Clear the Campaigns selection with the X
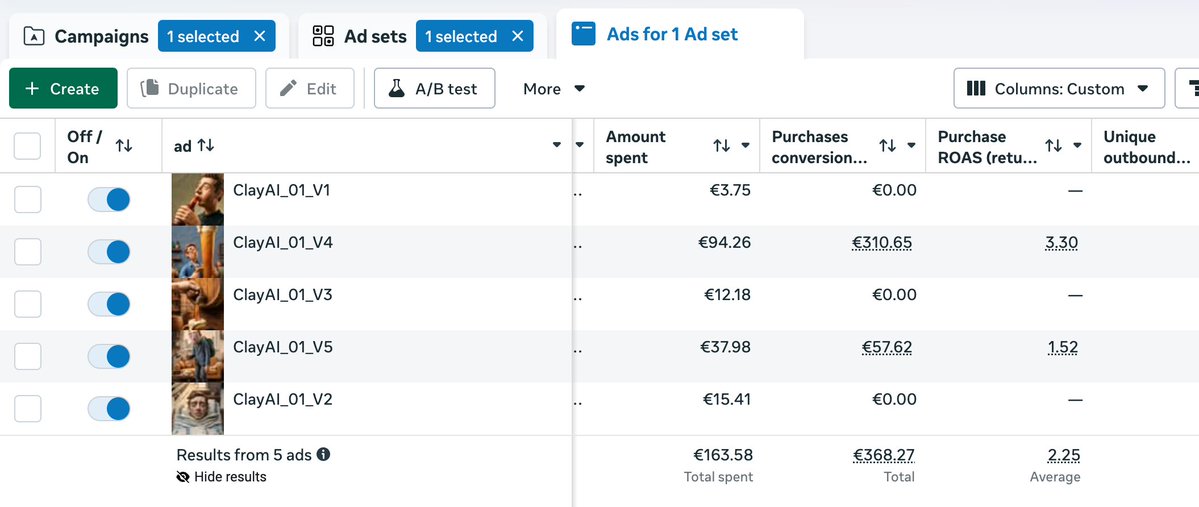 [260, 37]
